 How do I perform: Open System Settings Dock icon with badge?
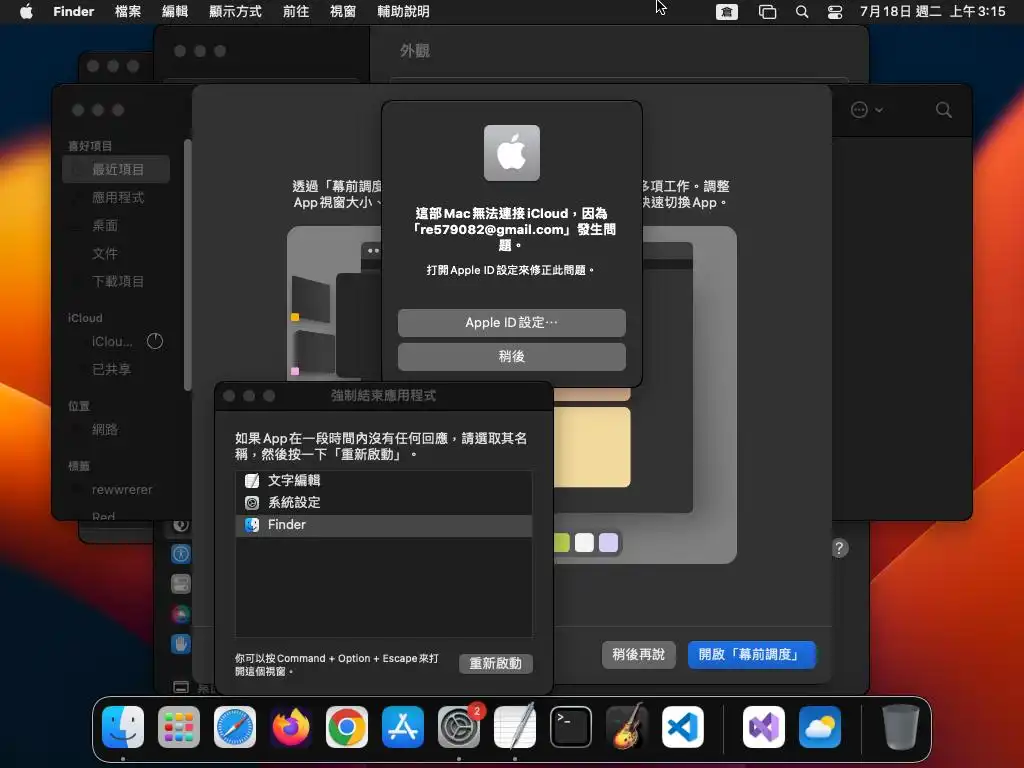tap(459, 727)
